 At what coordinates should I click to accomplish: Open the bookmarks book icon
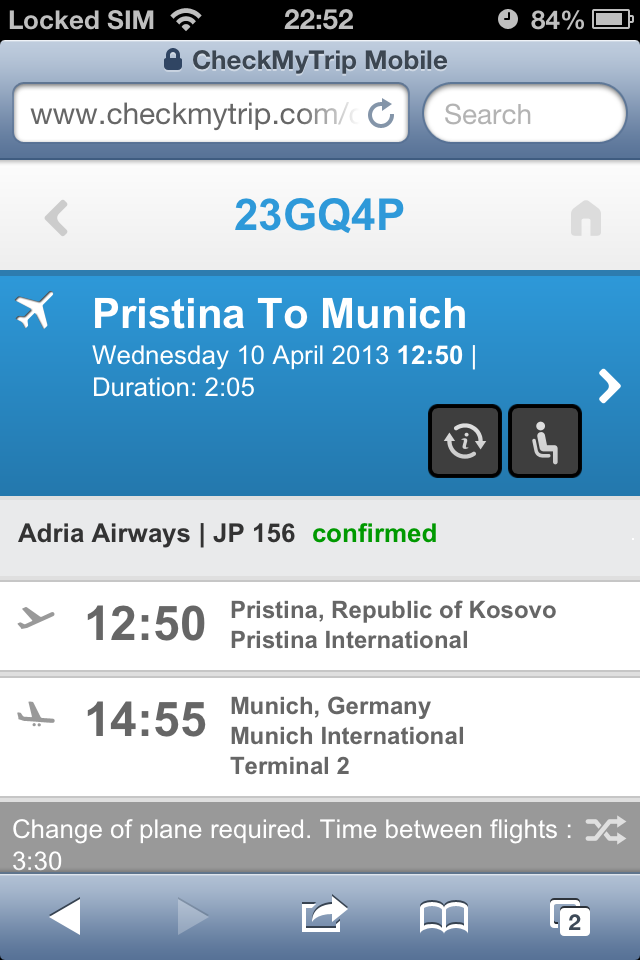click(444, 917)
